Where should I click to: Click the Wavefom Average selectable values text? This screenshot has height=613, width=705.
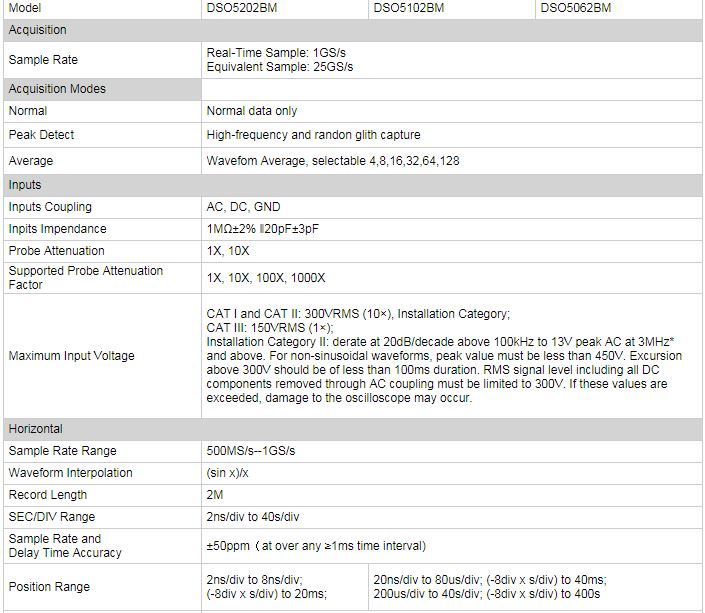click(x=333, y=161)
